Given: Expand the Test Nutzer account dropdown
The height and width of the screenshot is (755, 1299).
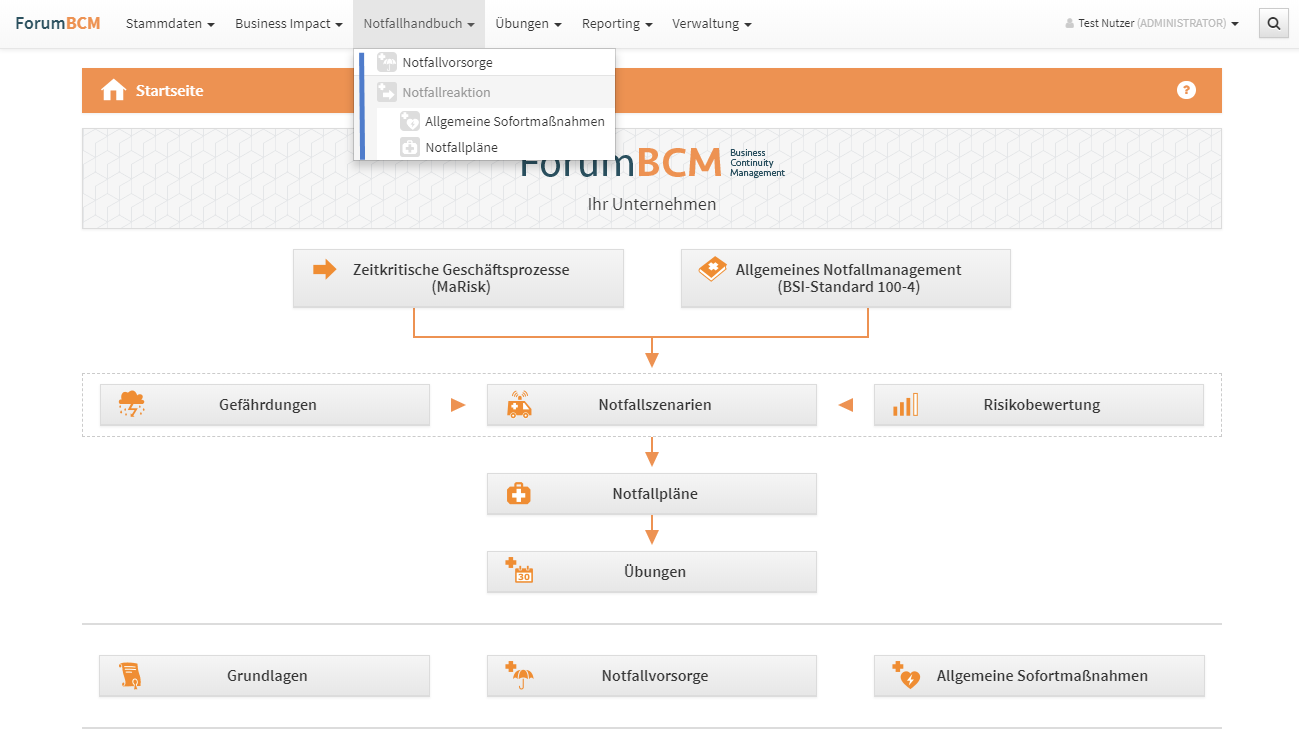Looking at the screenshot, I should [1152, 23].
